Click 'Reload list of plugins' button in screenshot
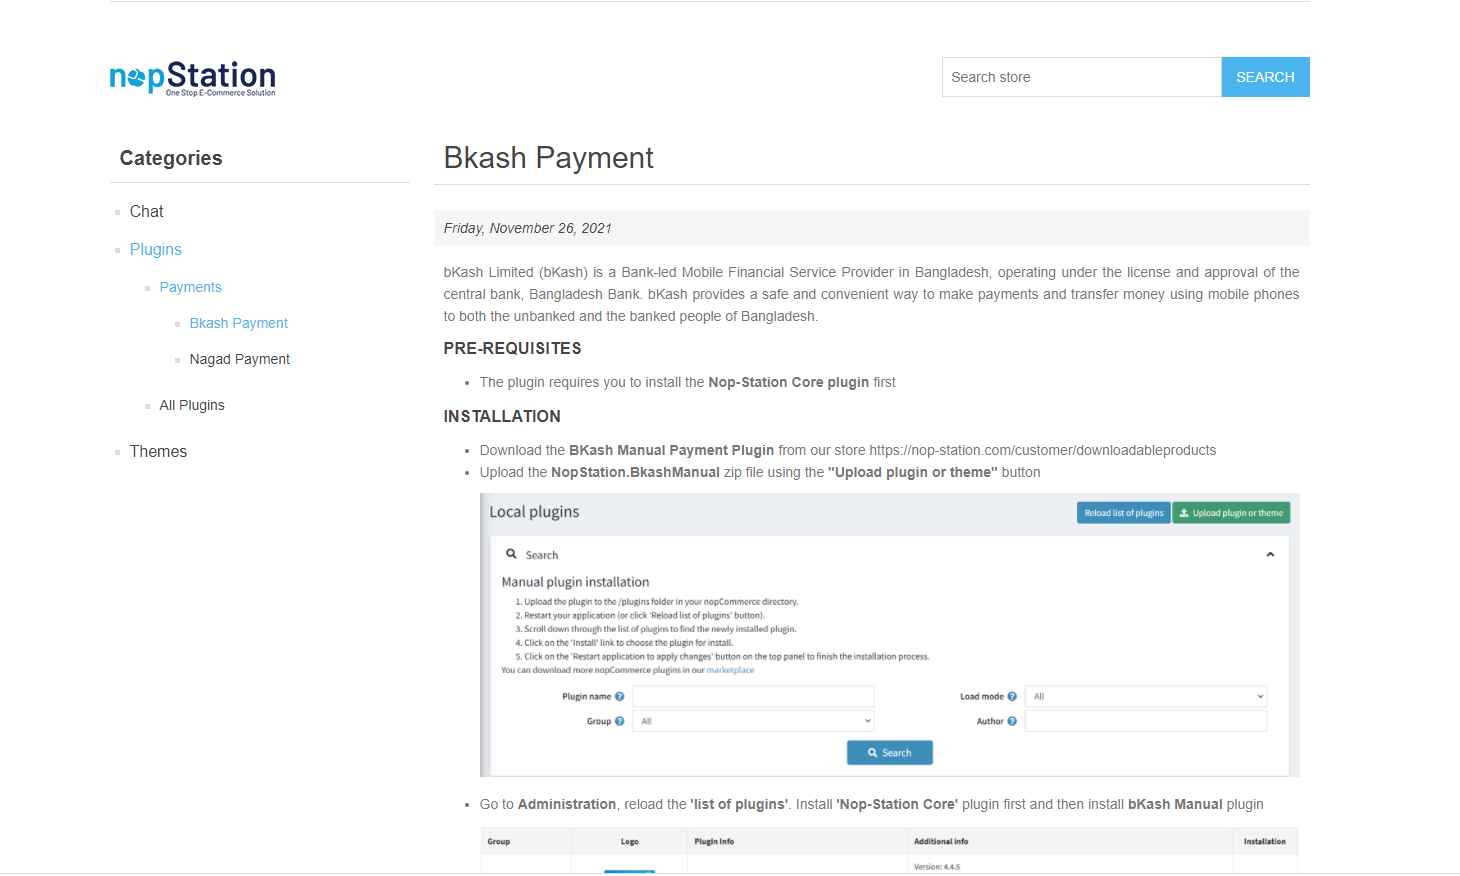This screenshot has height=876, width=1460. point(1123,513)
